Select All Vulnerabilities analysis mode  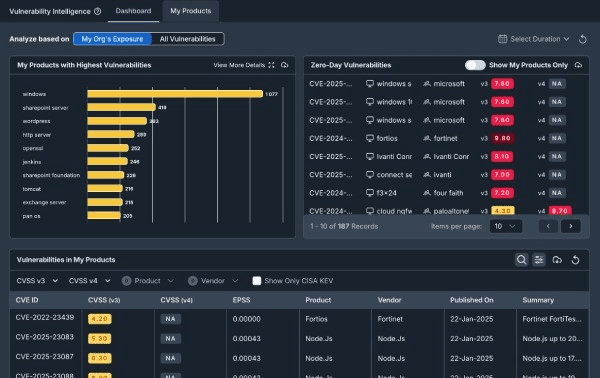pyautogui.click(x=188, y=39)
